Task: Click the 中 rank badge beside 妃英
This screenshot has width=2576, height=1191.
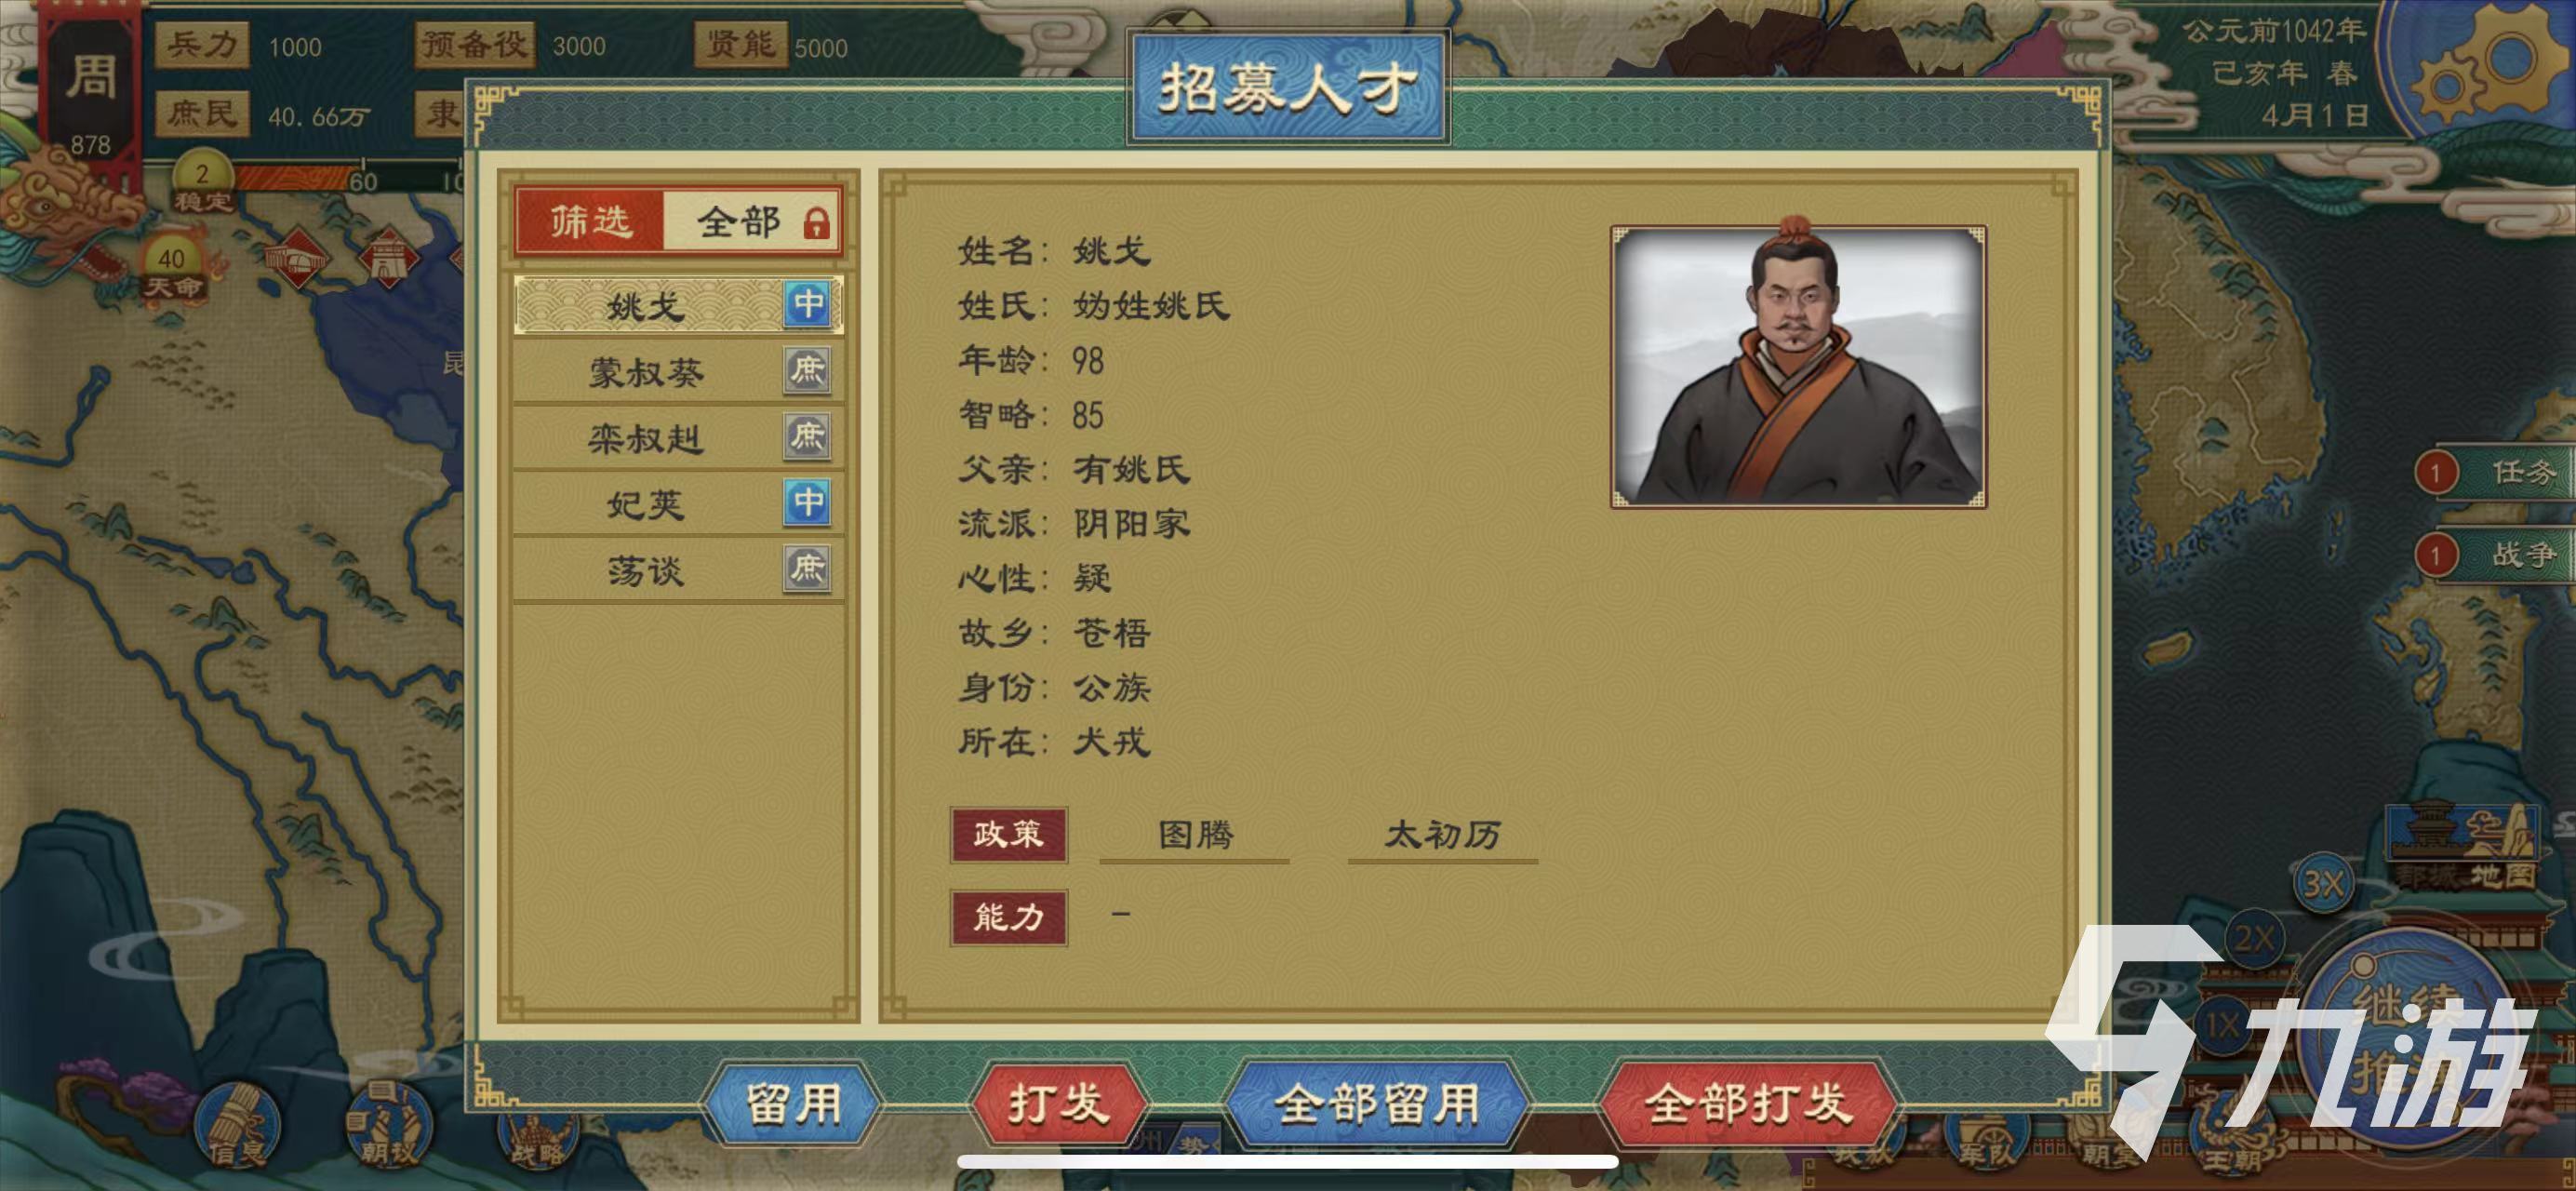Action: (x=808, y=502)
